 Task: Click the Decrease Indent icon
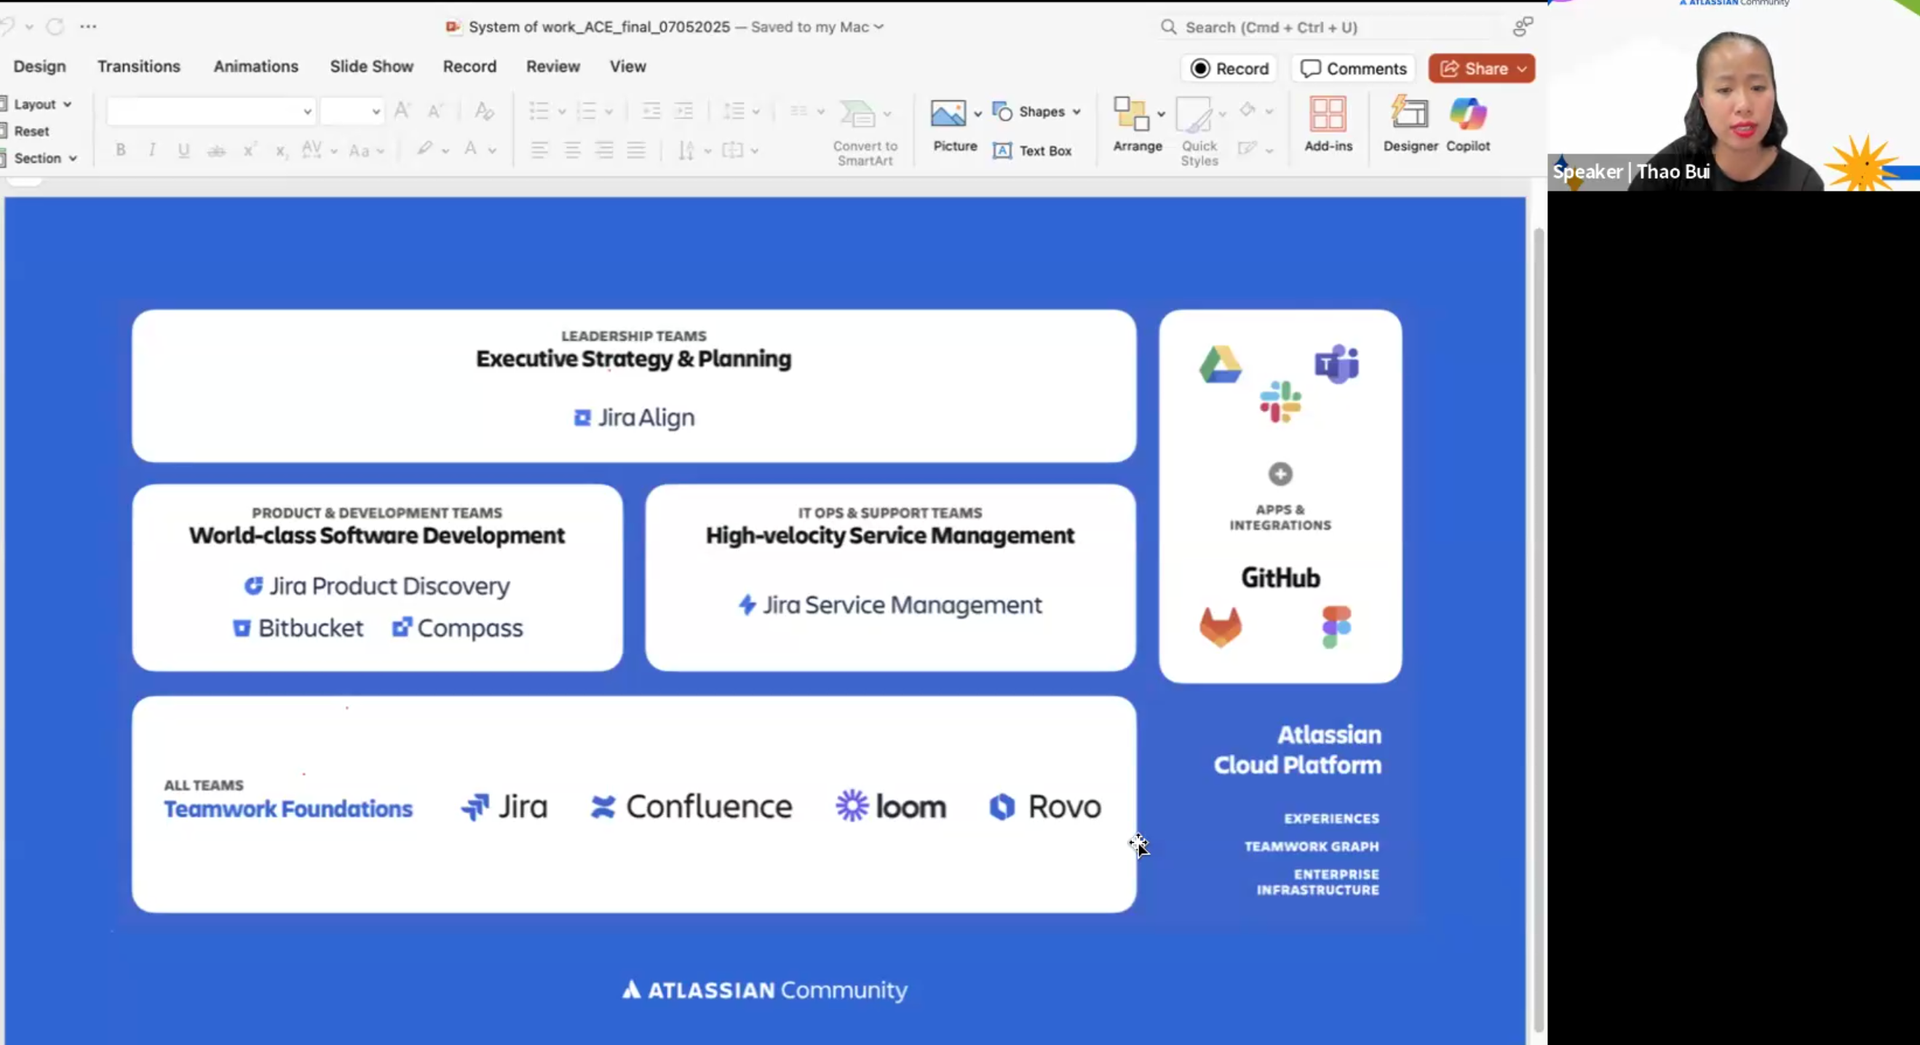click(651, 111)
